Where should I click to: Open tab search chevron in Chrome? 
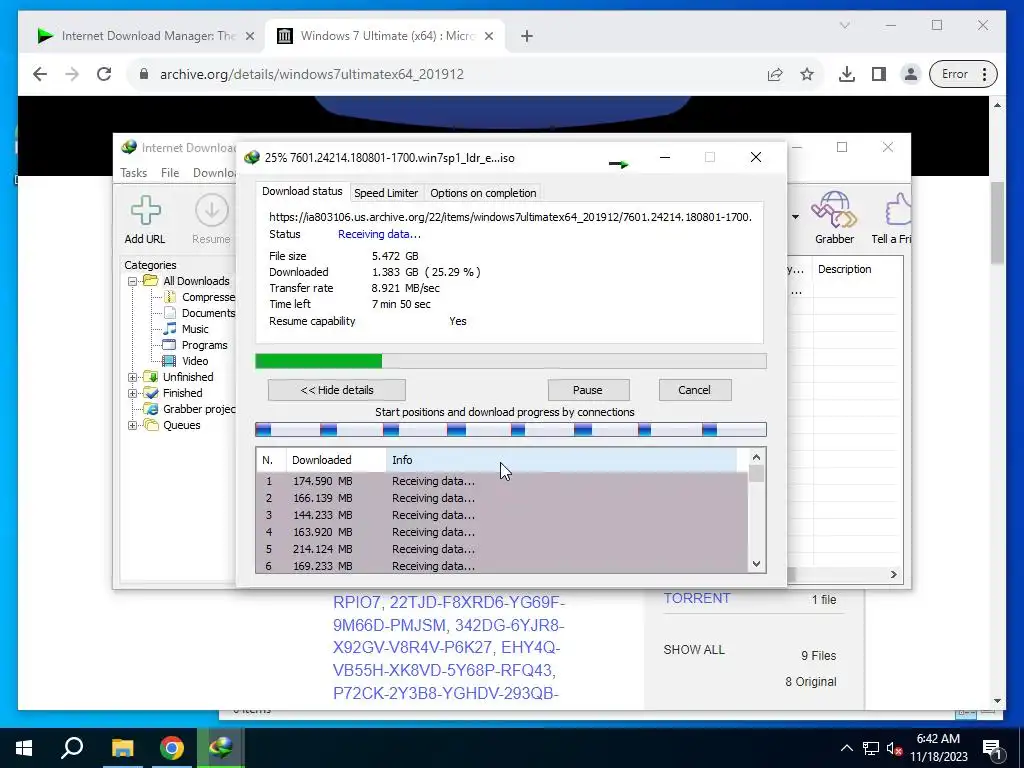click(844, 25)
